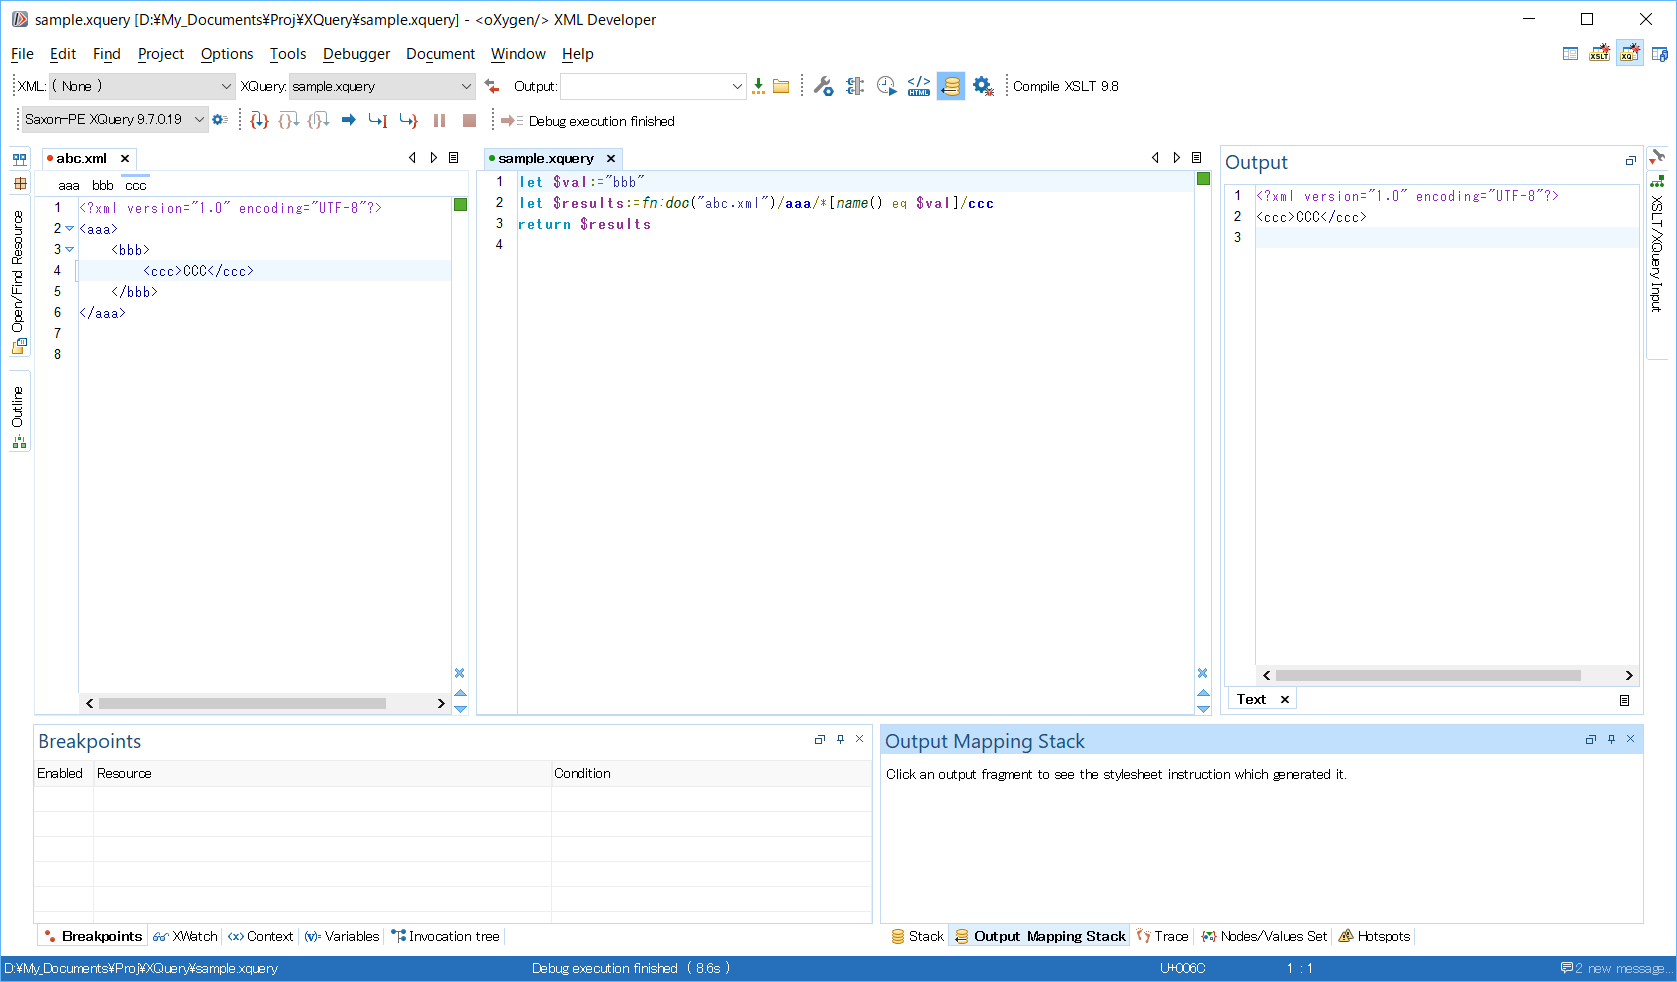
Task: Click the save output download arrow icon
Action: (758, 87)
